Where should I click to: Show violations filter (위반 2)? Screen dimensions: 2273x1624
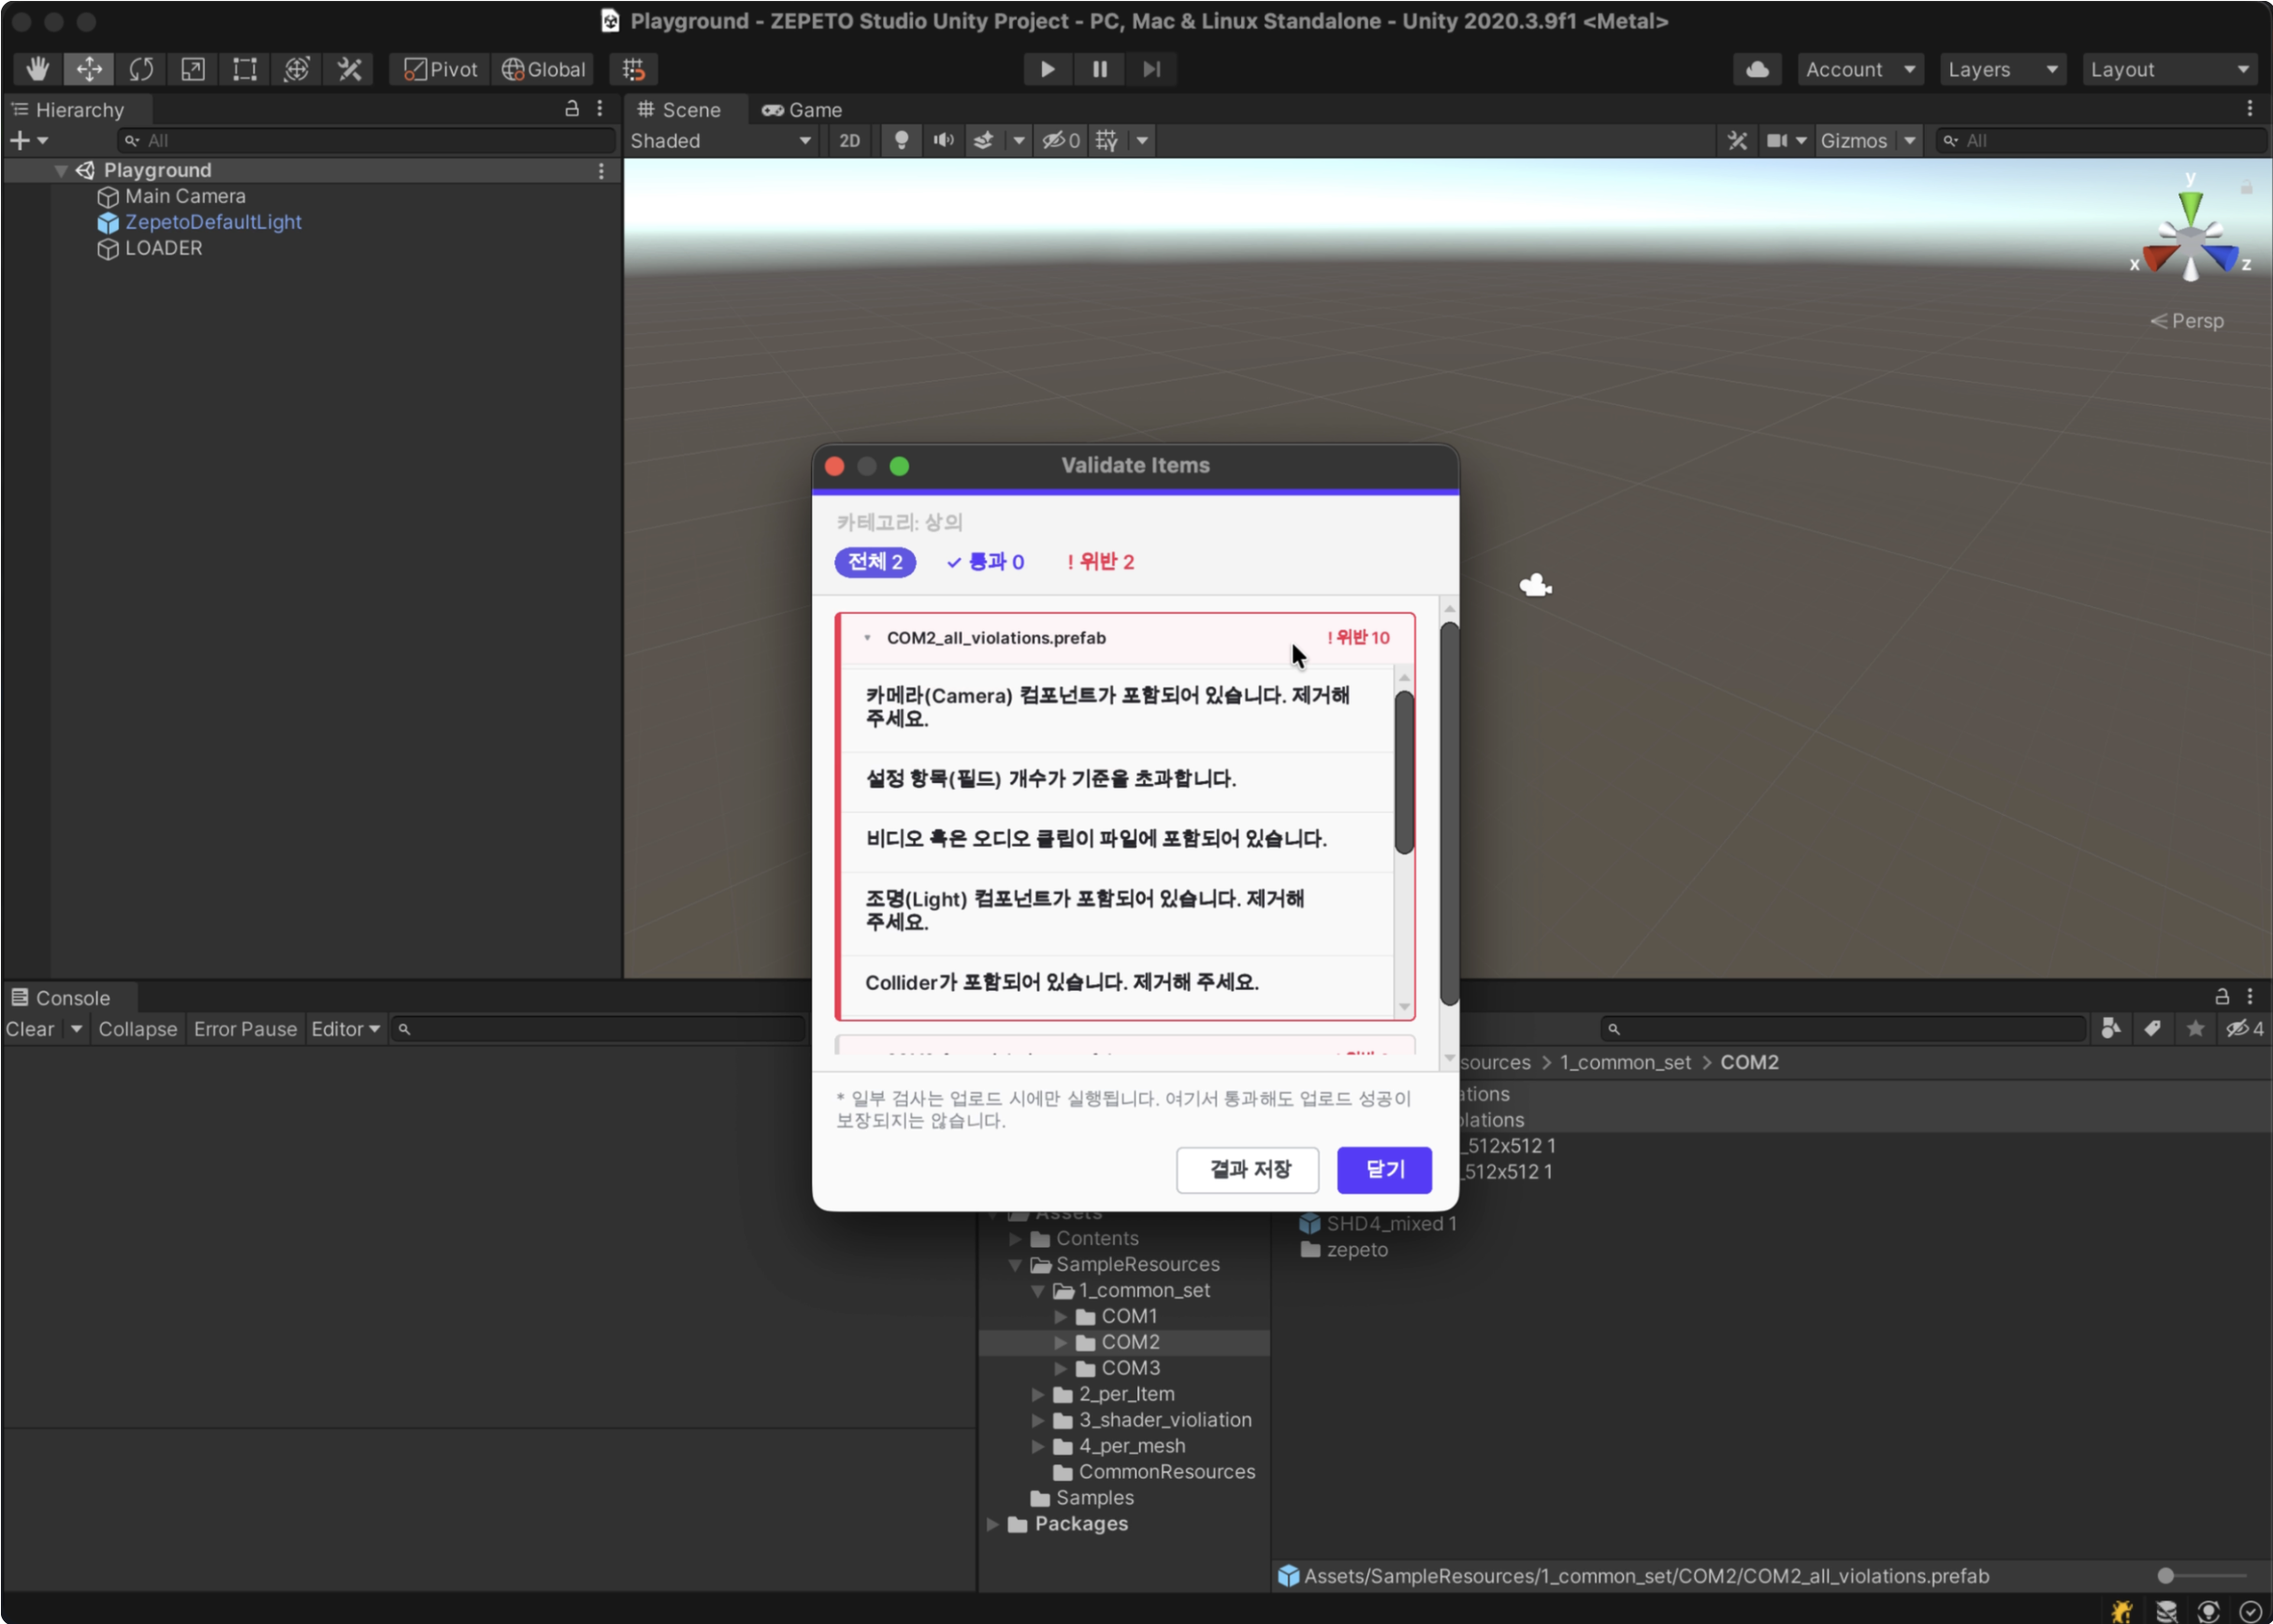click(x=1100, y=562)
